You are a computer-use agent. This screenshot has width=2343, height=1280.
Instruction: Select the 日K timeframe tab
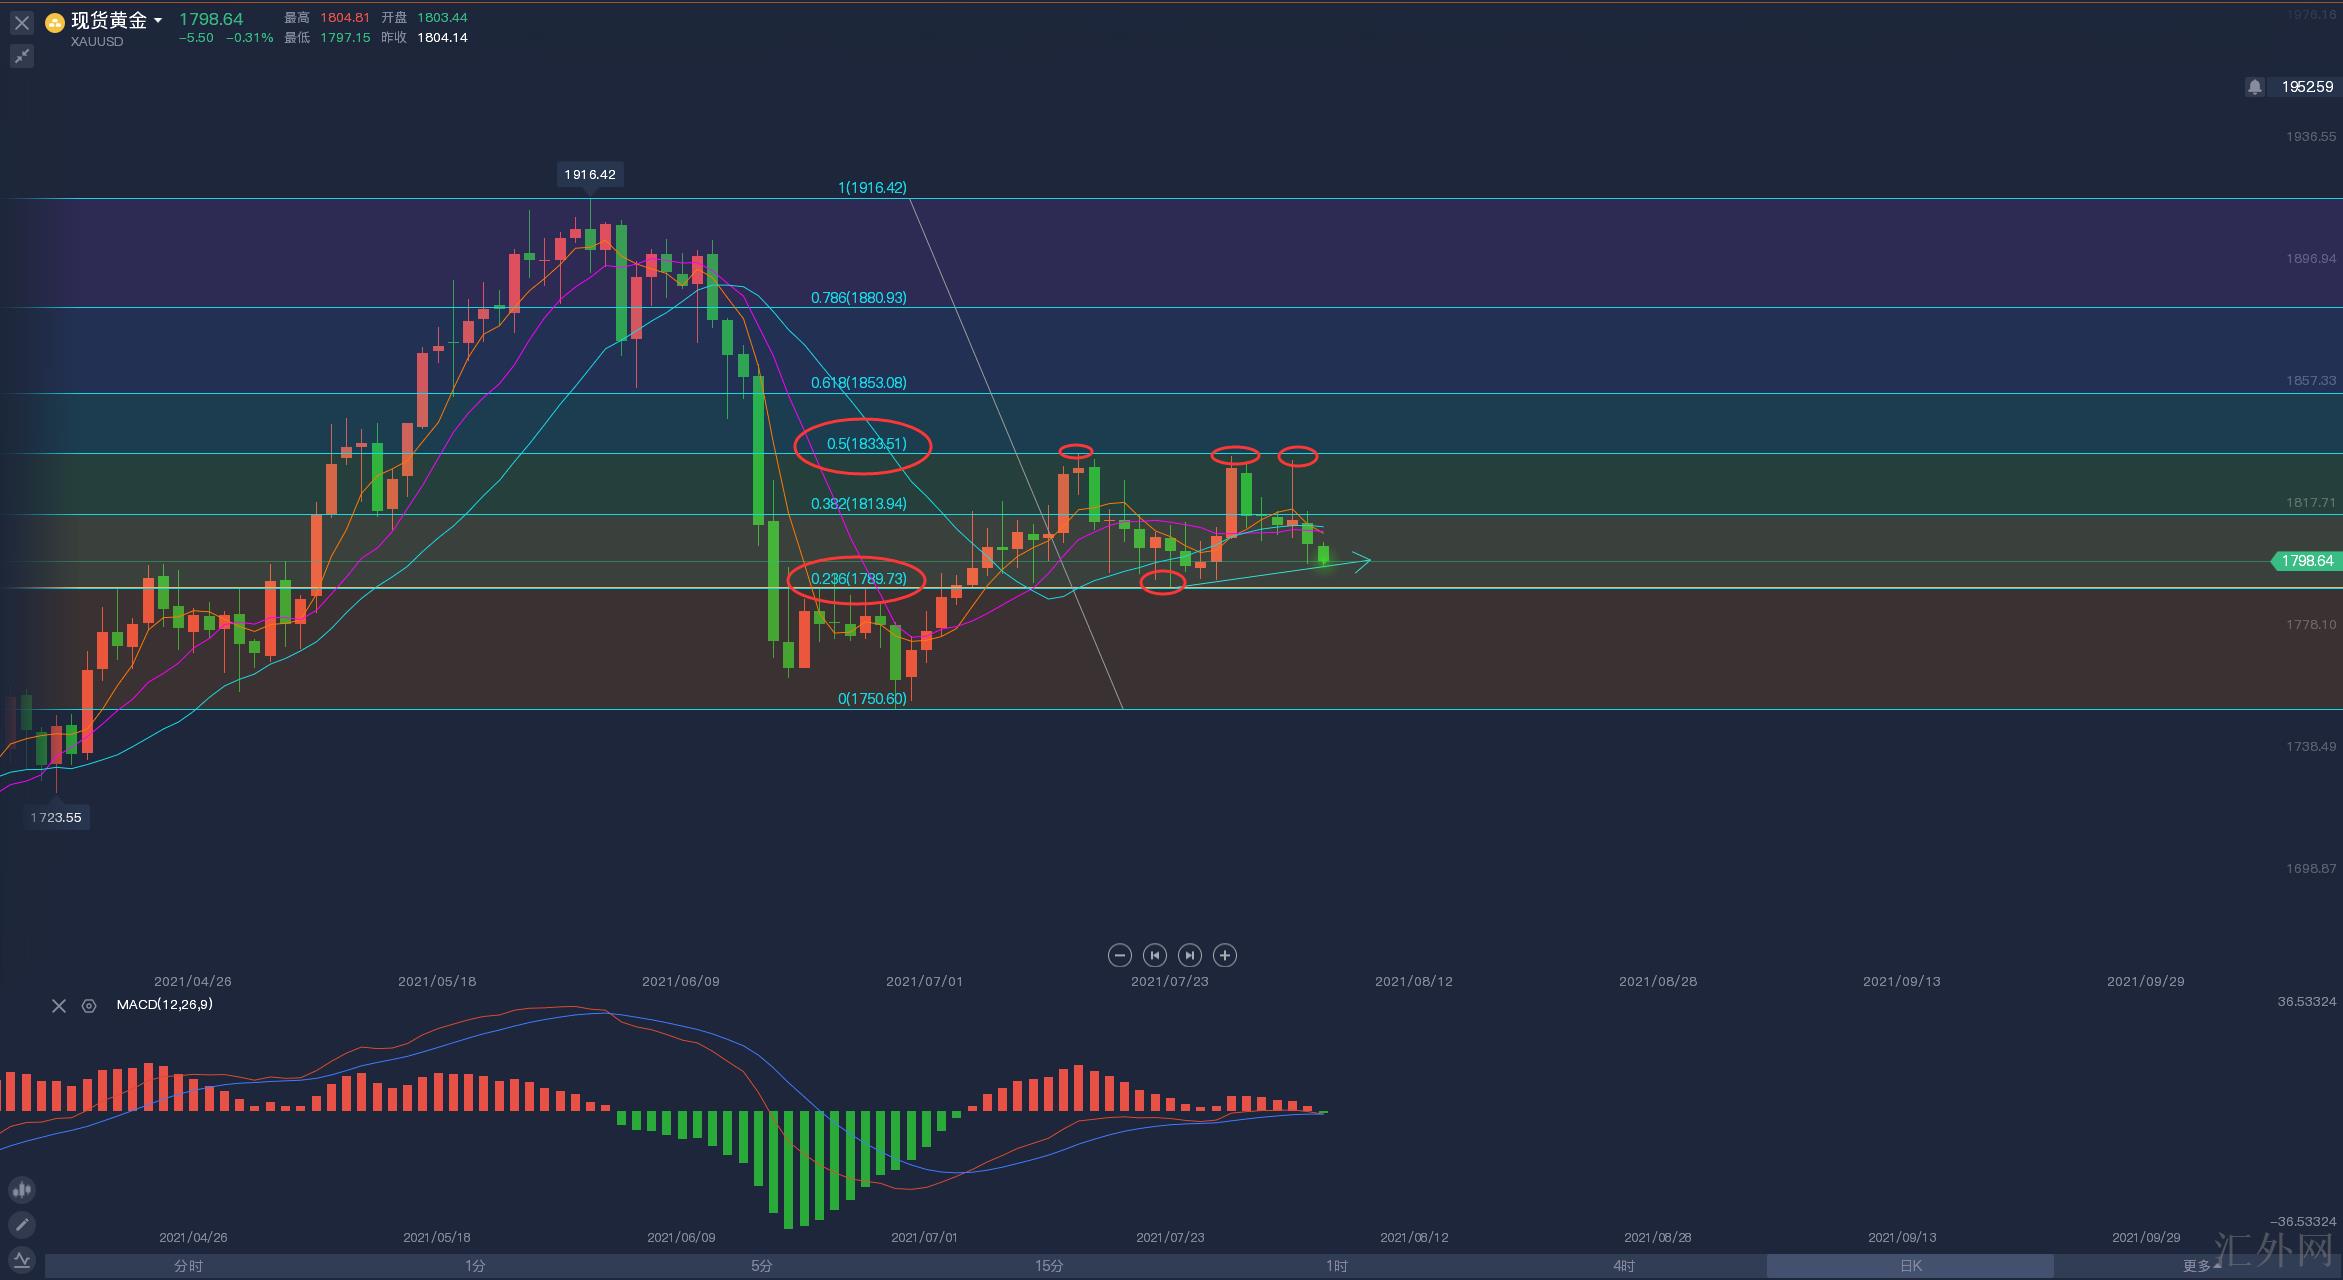tap(1910, 1266)
